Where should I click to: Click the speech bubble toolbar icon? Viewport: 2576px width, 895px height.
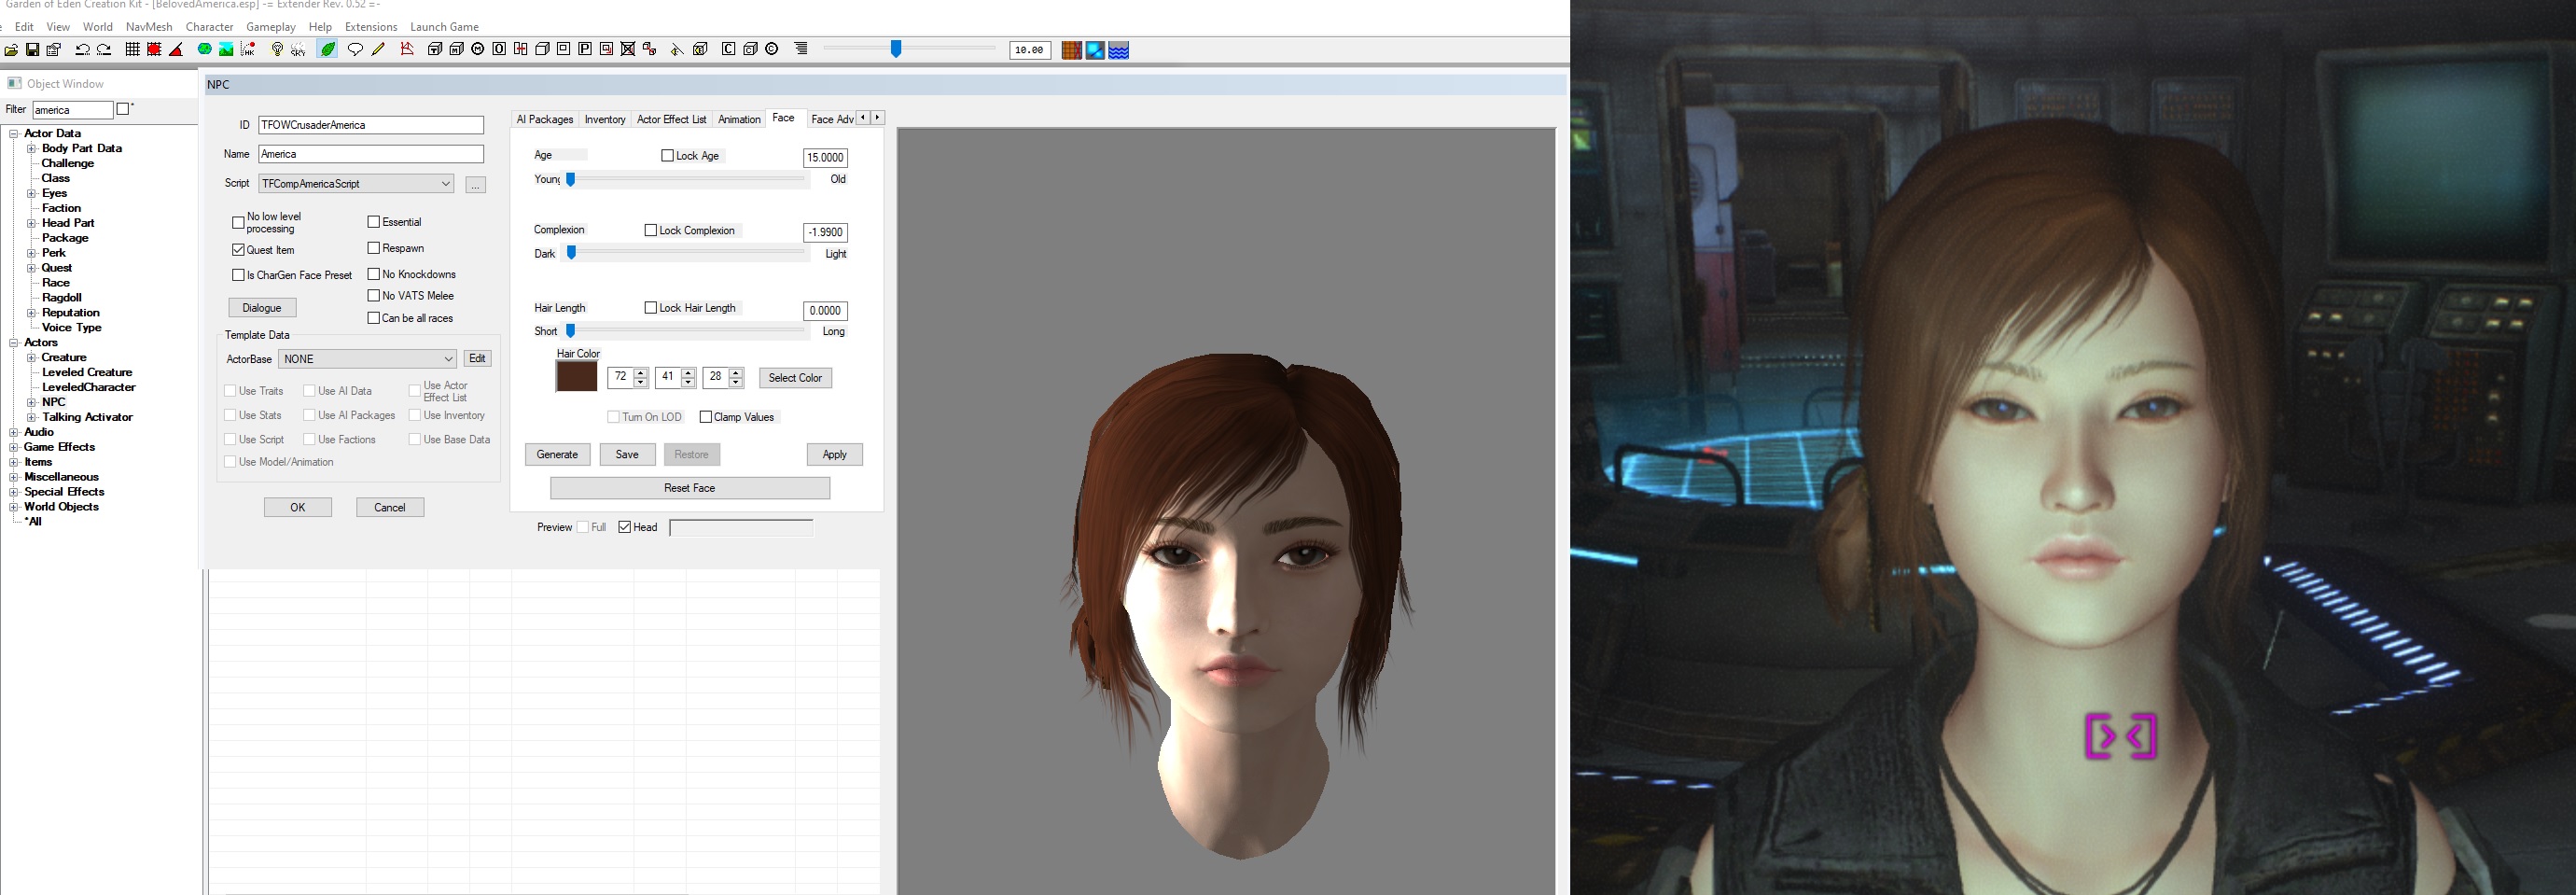pos(355,50)
